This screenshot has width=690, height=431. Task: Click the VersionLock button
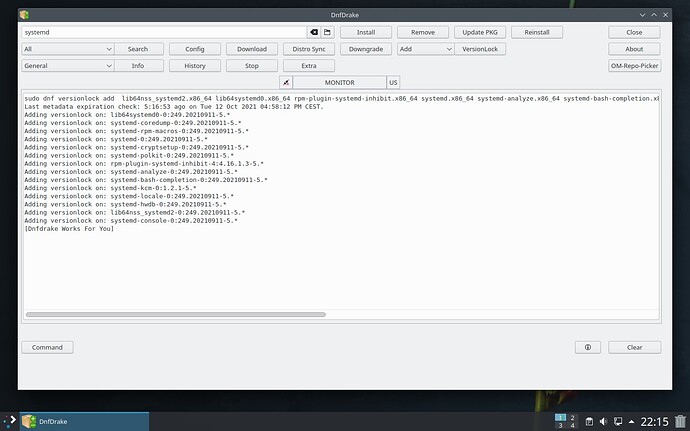(x=480, y=49)
